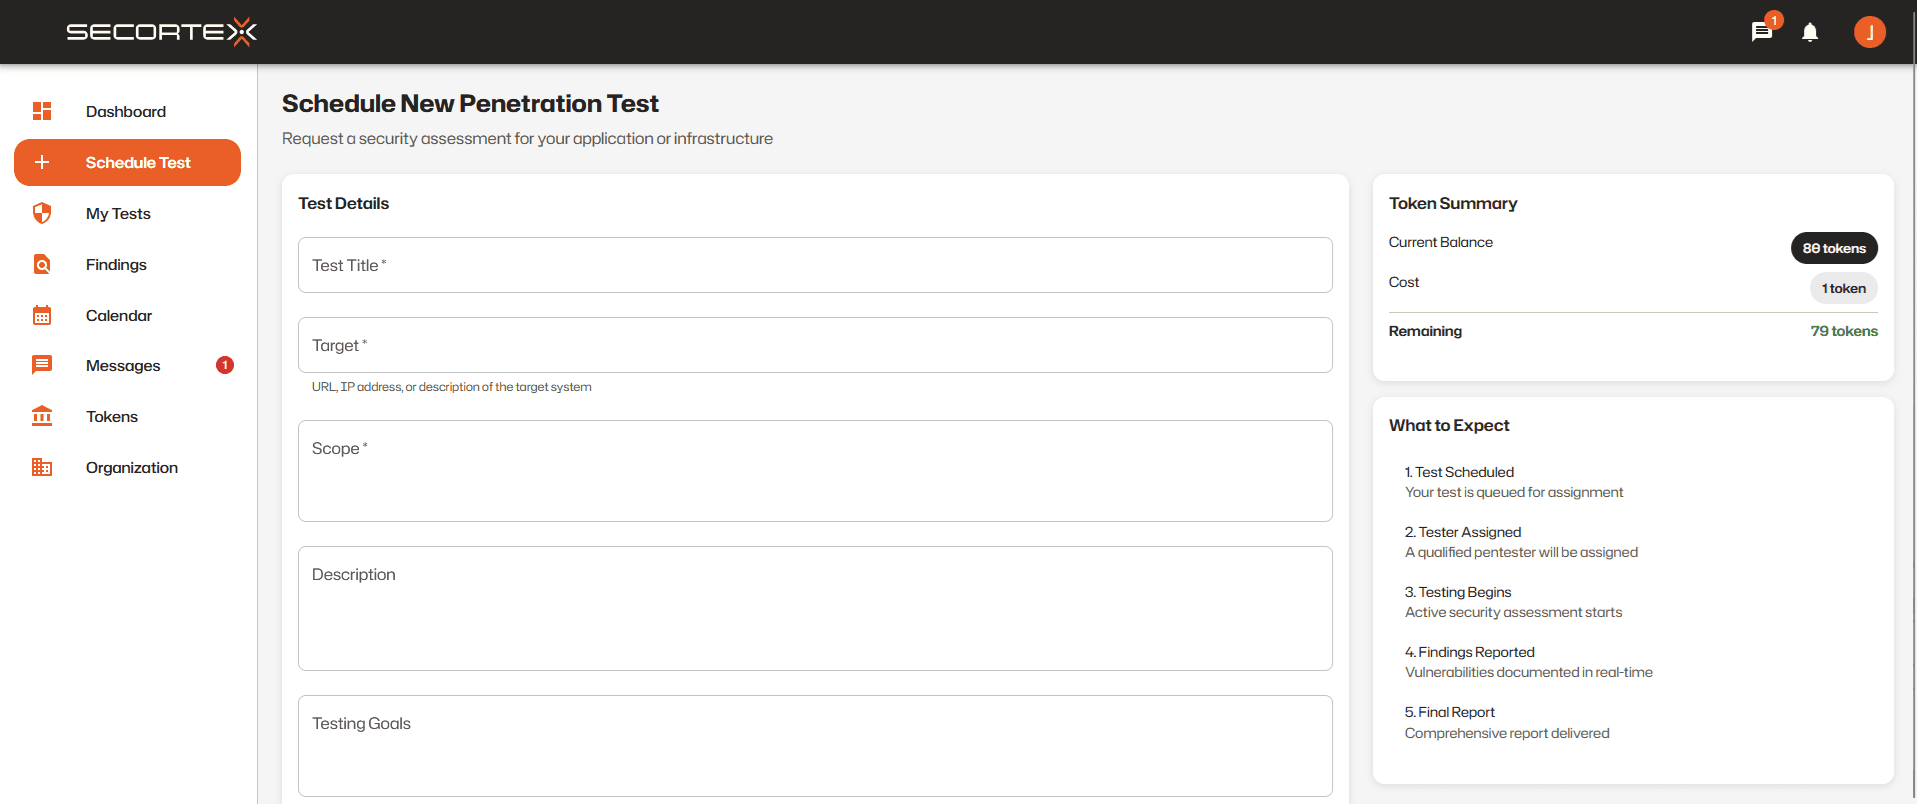The height and width of the screenshot is (804, 1917).
Task: Click into the Description text area
Action: pos(815,608)
